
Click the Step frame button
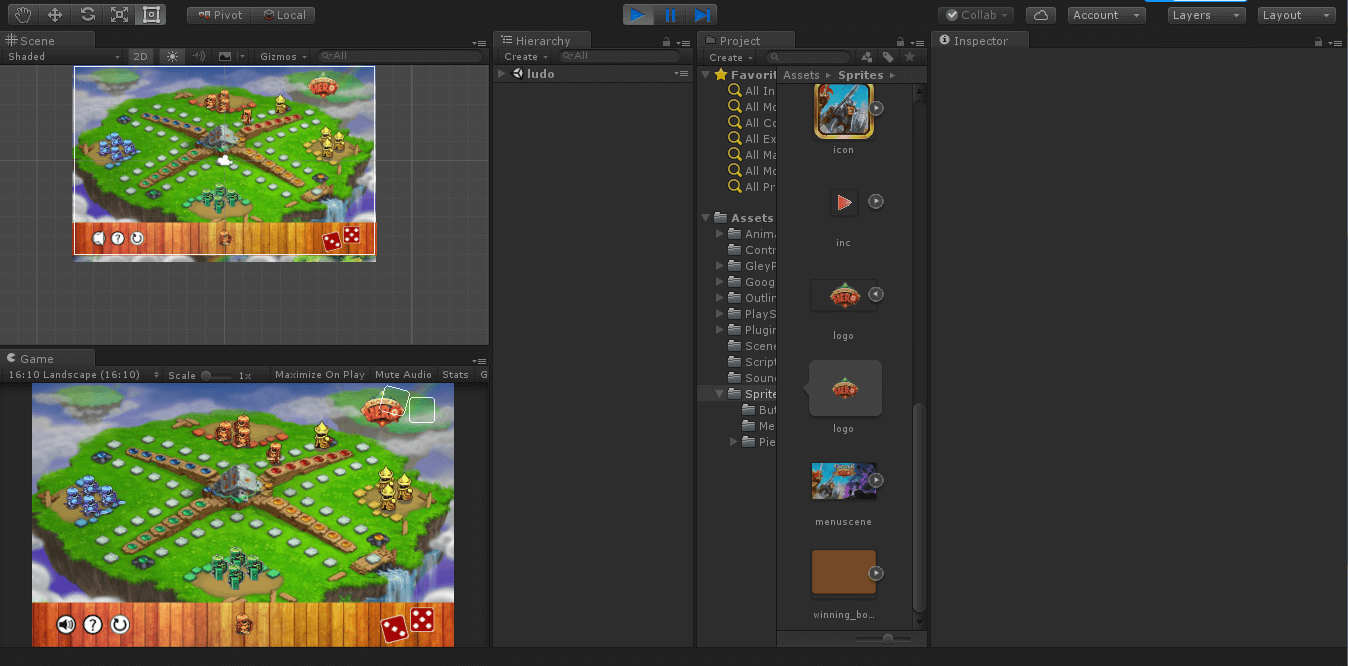coord(702,15)
